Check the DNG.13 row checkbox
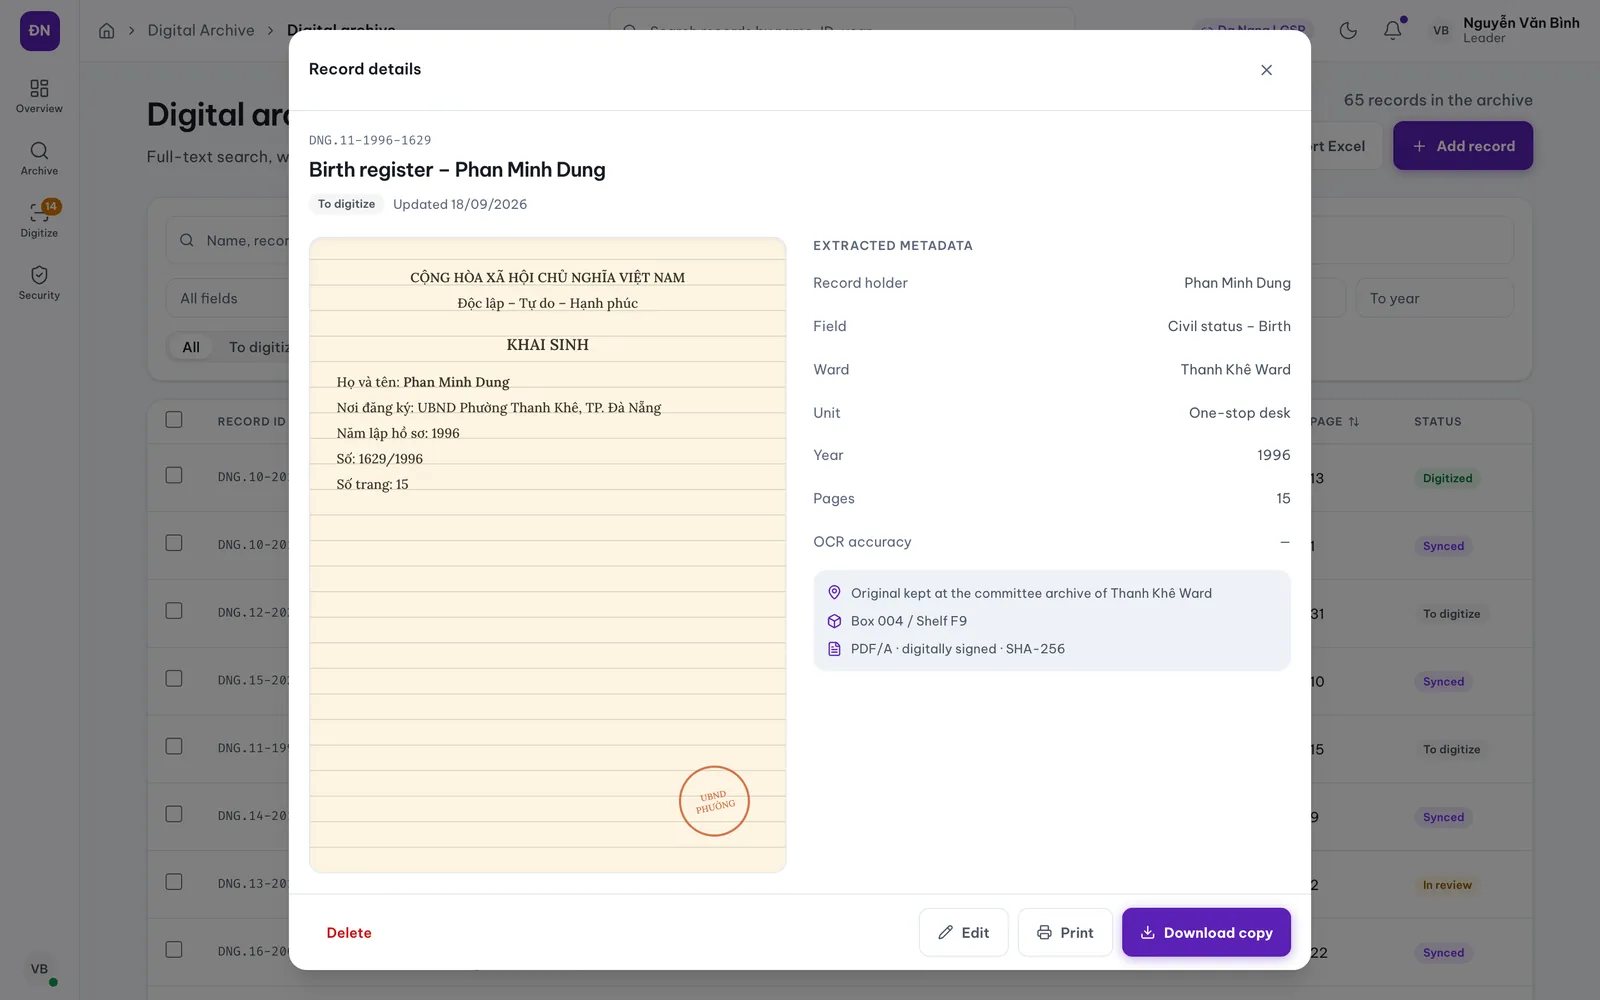 tap(174, 882)
